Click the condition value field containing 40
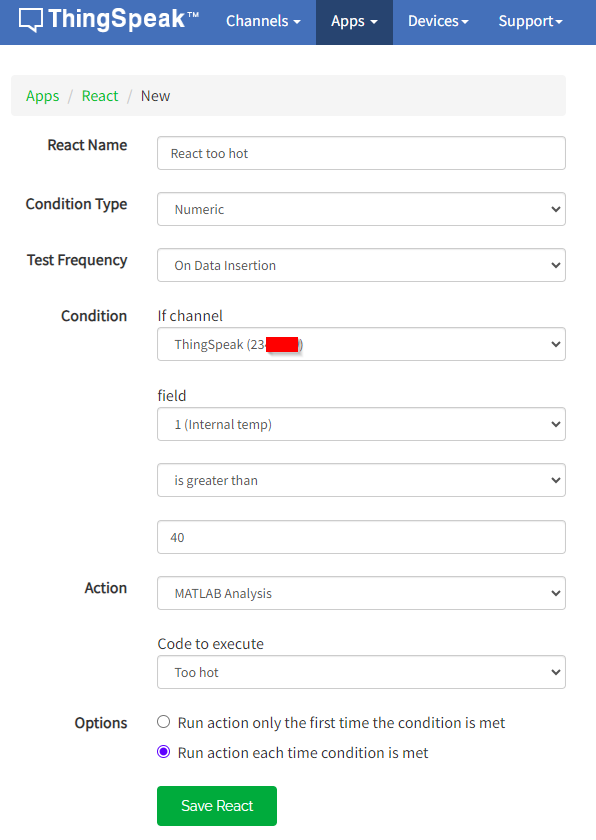596x840 pixels. (x=361, y=537)
